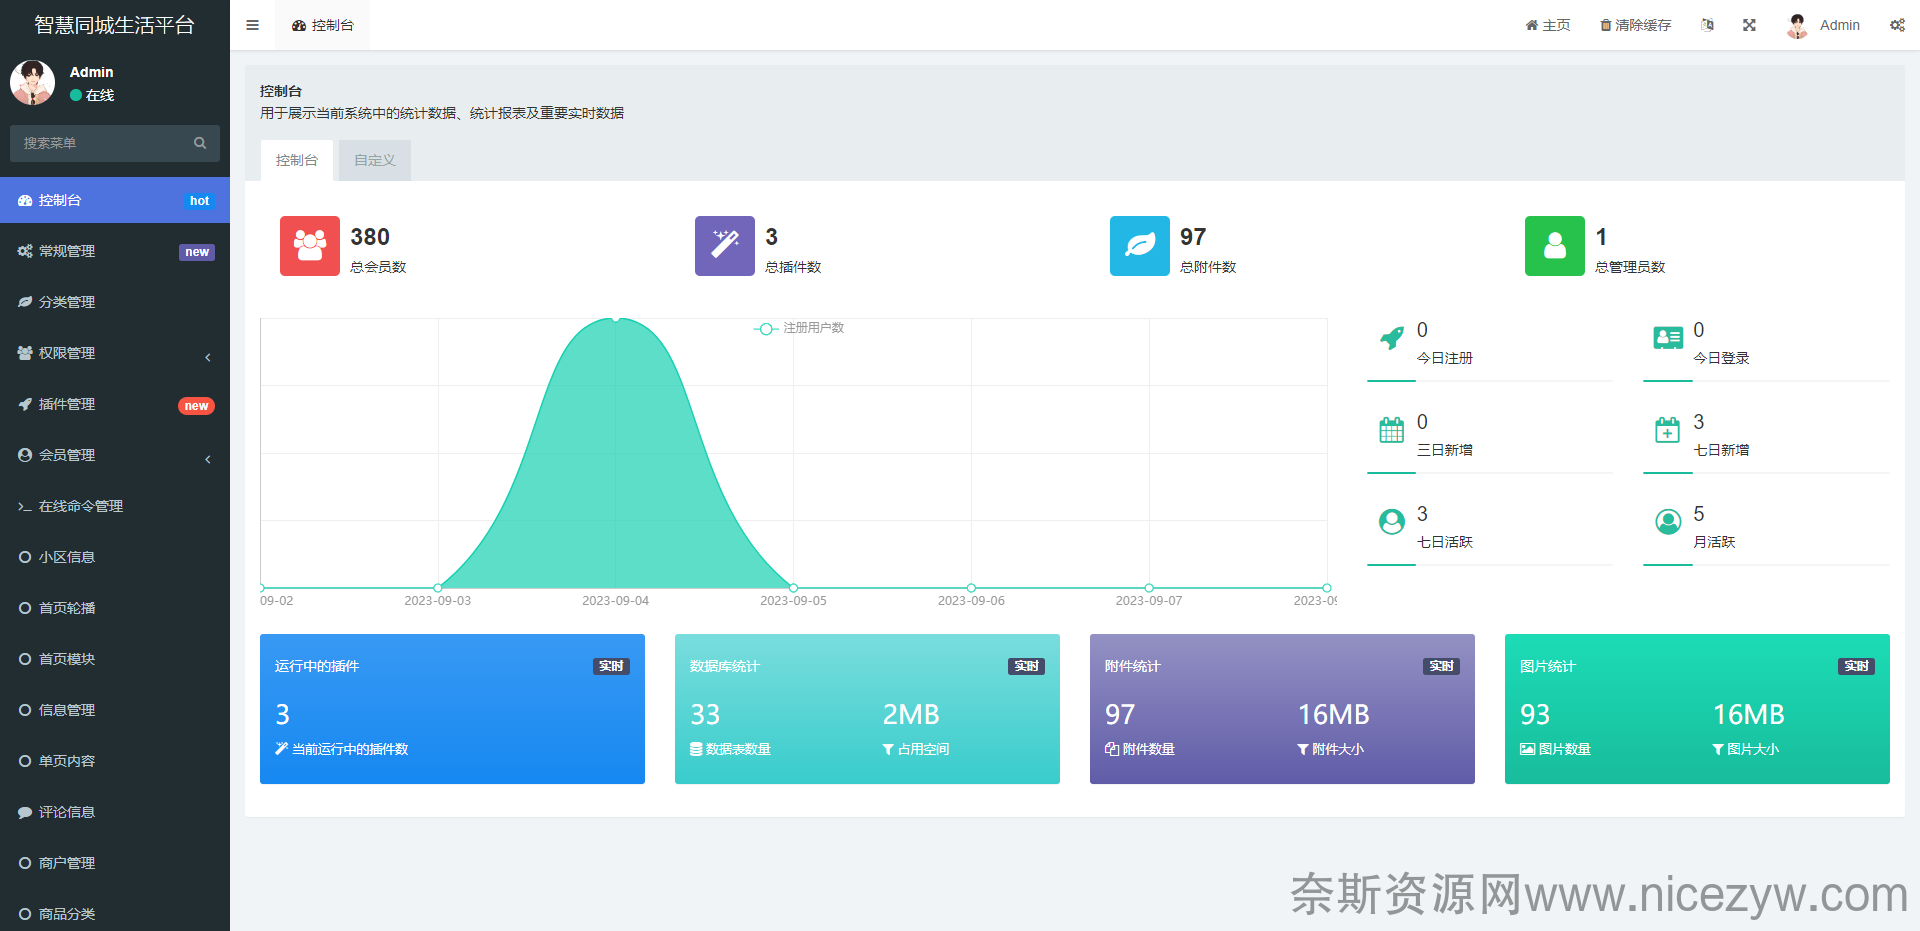Click the 2023-09-04 peak point on chart
The image size is (1920, 931).
[x=616, y=319]
